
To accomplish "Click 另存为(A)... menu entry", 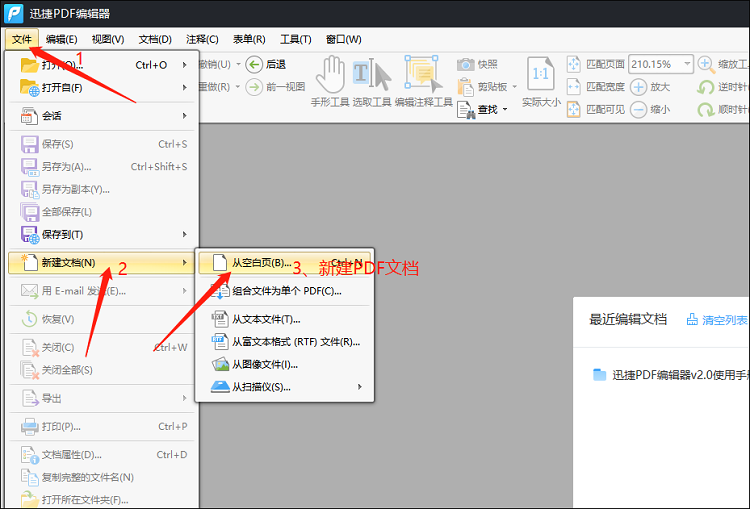I will 102,166.
